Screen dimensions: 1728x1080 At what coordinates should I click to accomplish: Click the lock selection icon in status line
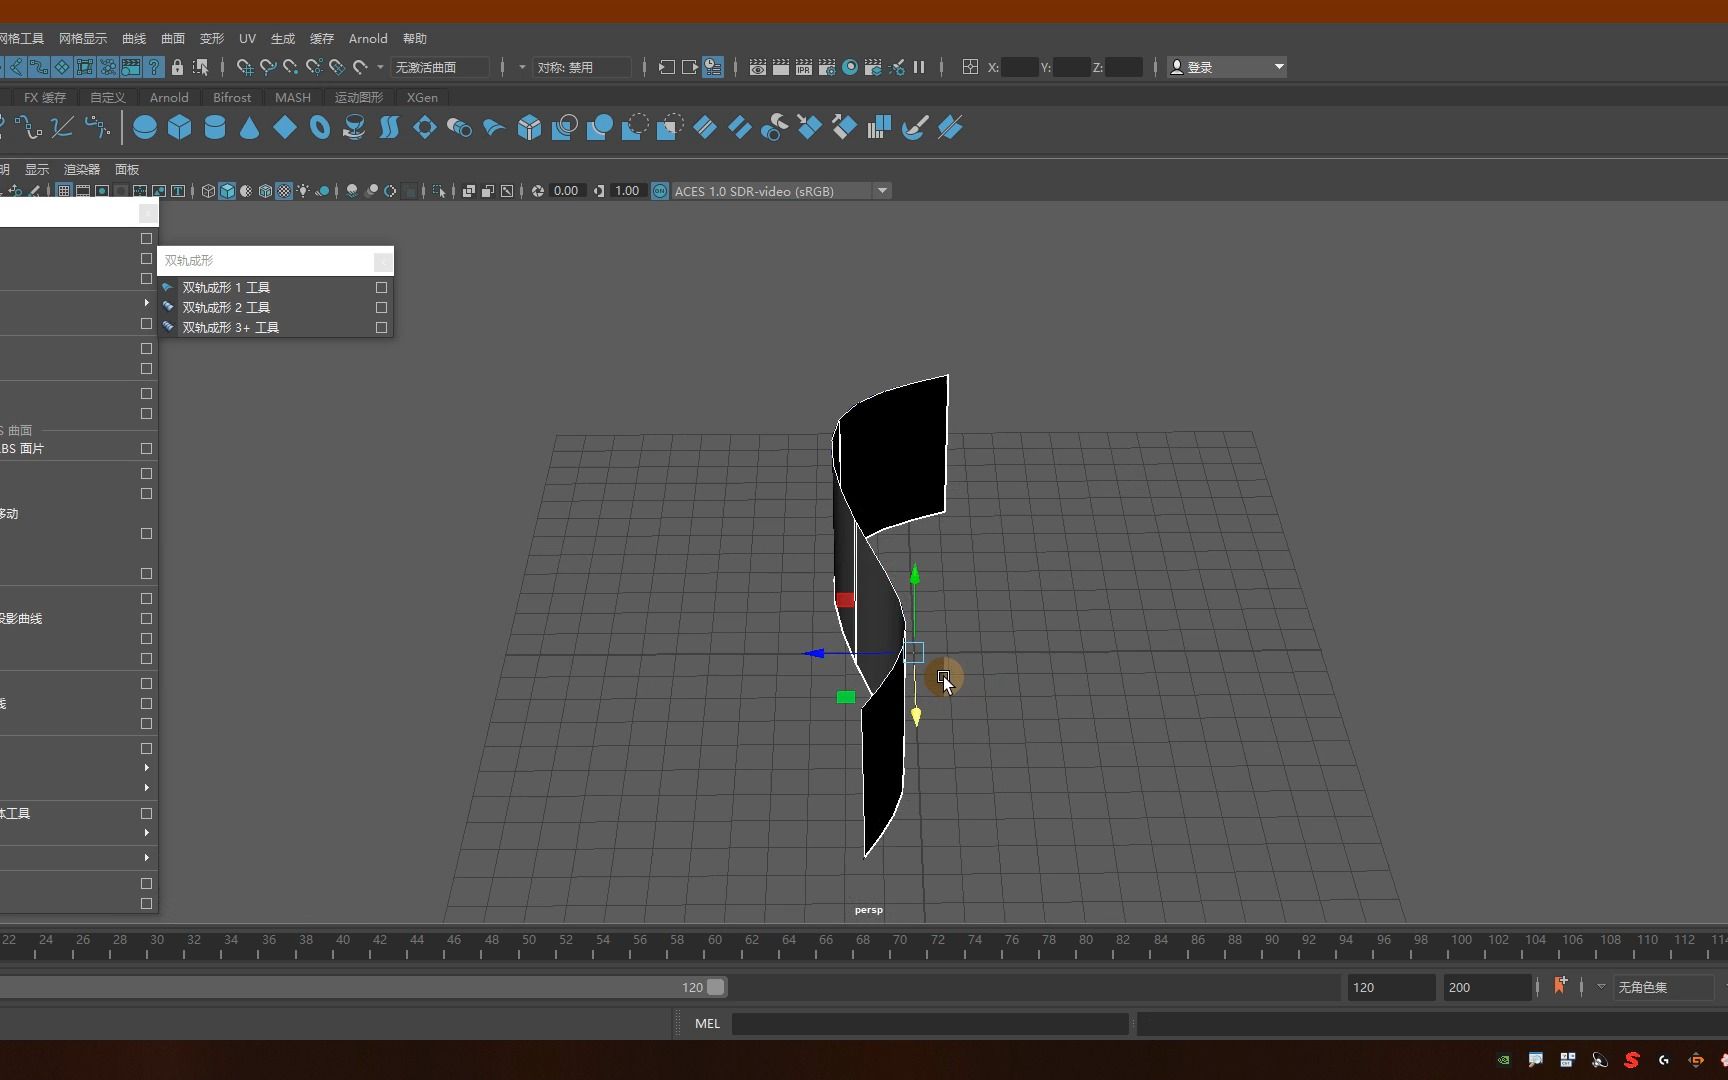pos(177,67)
